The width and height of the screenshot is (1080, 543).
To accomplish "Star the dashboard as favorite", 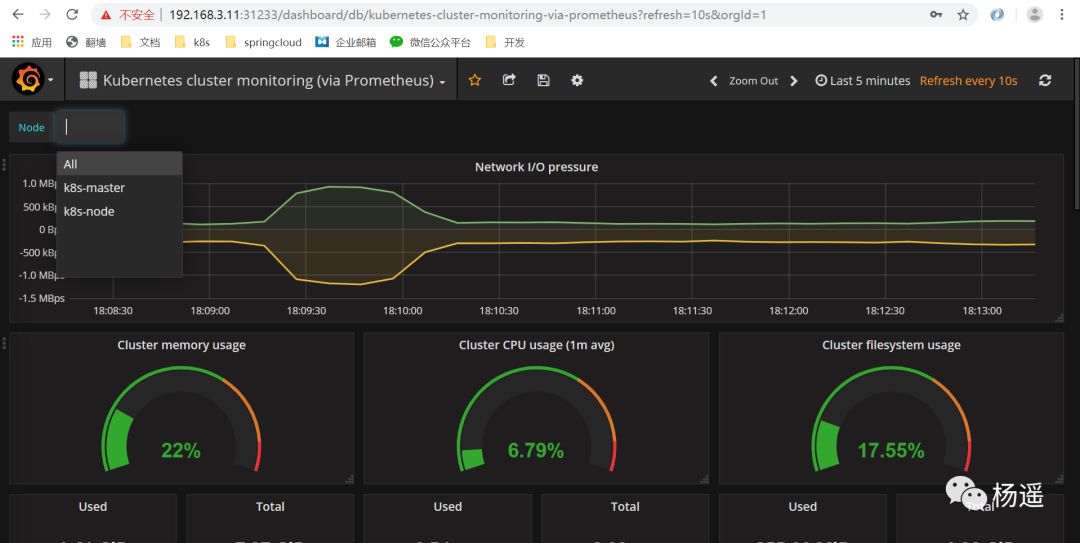I will (475, 80).
